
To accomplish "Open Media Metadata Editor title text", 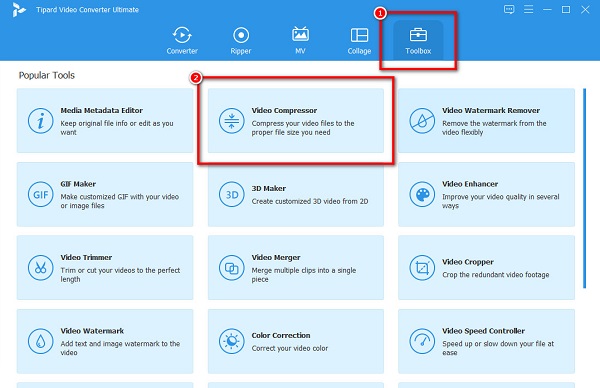I will pyautogui.click(x=101, y=110).
